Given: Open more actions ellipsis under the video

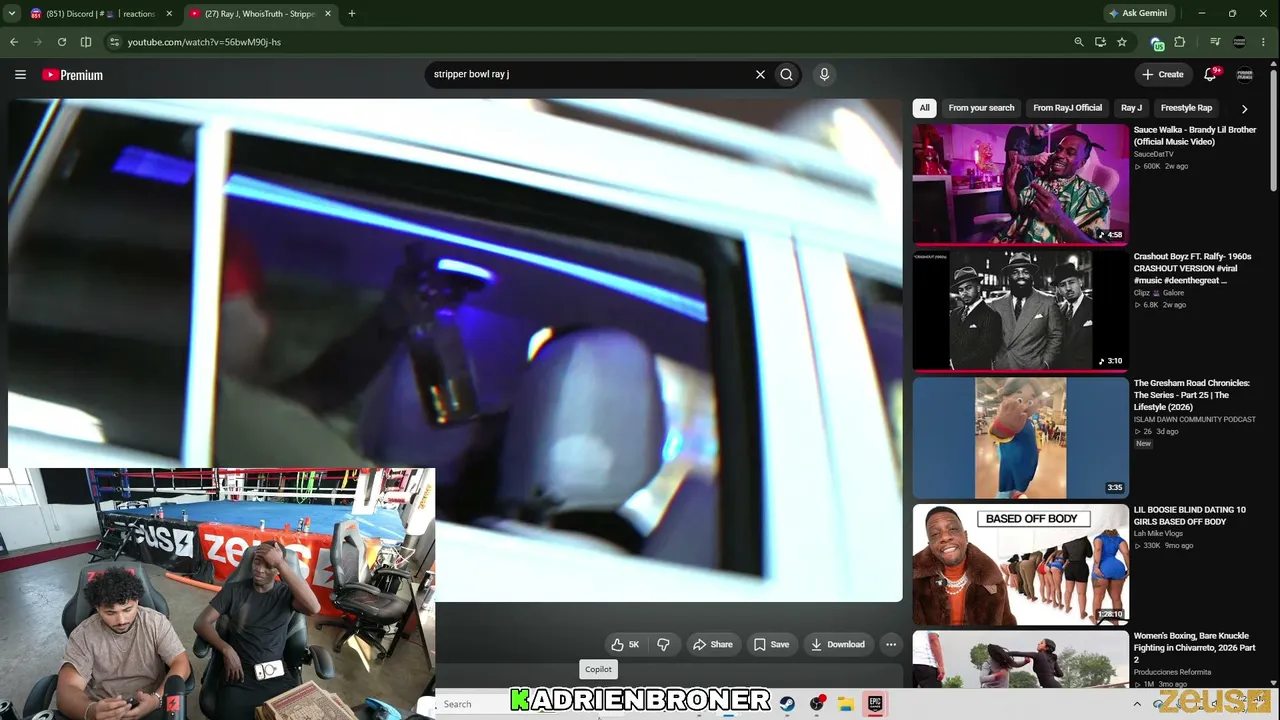Looking at the screenshot, I should [891, 645].
